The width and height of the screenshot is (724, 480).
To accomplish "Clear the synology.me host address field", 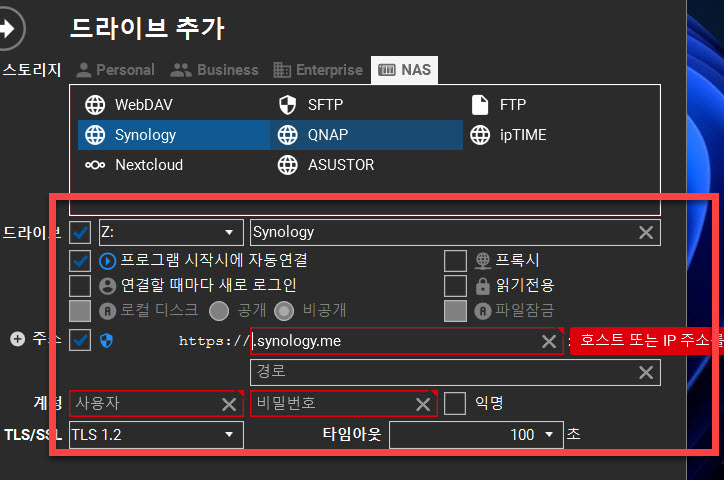I will pyautogui.click(x=549, y=342).
